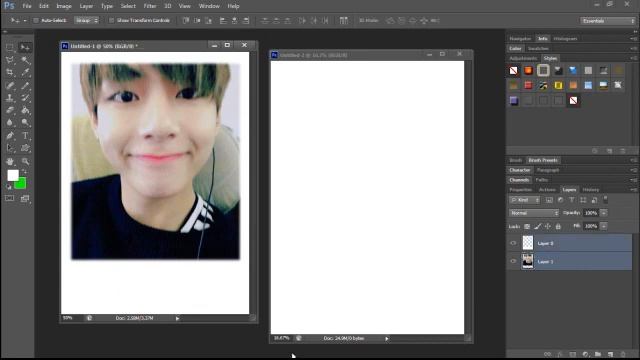Select the Blur tool
The height and width of the screenshot is (360, 640).
[x=9, y=123]
